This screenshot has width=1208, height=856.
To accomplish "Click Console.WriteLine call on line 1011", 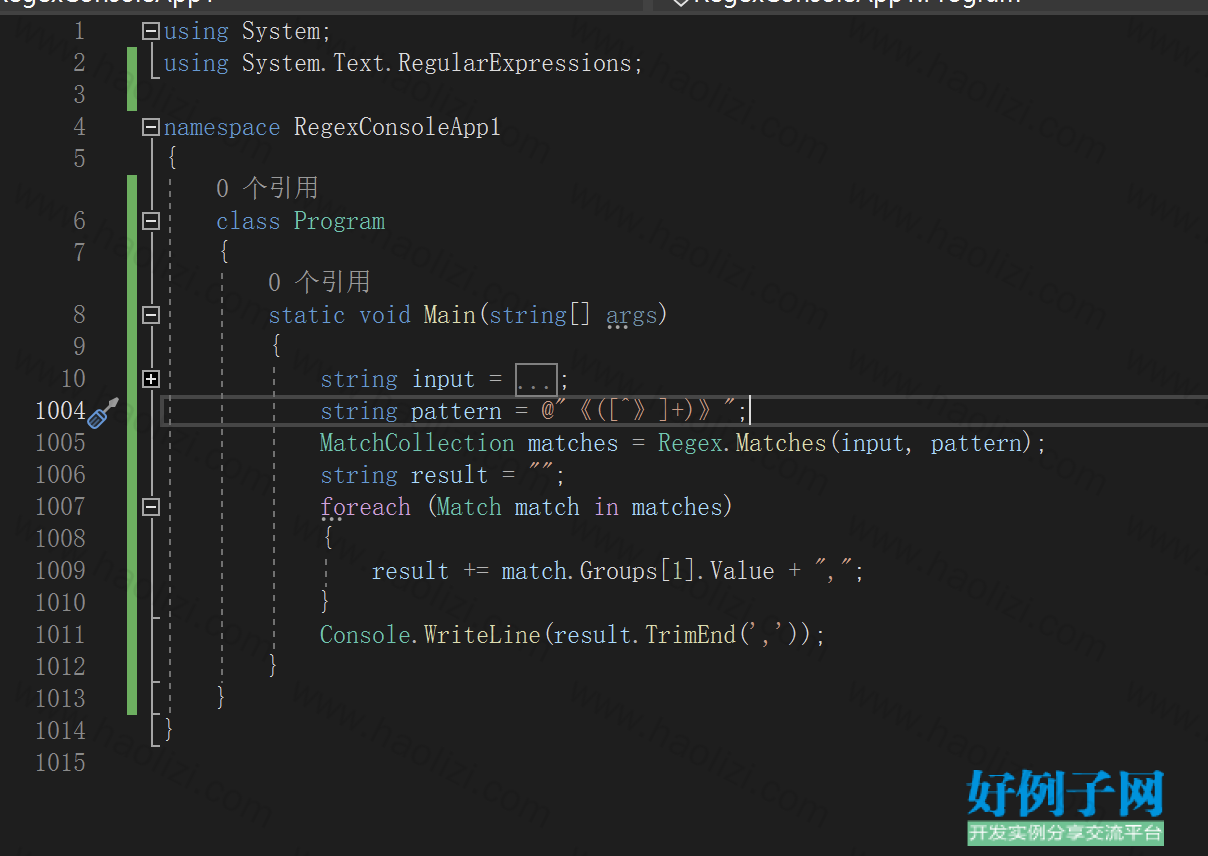I will click(432, 635).
